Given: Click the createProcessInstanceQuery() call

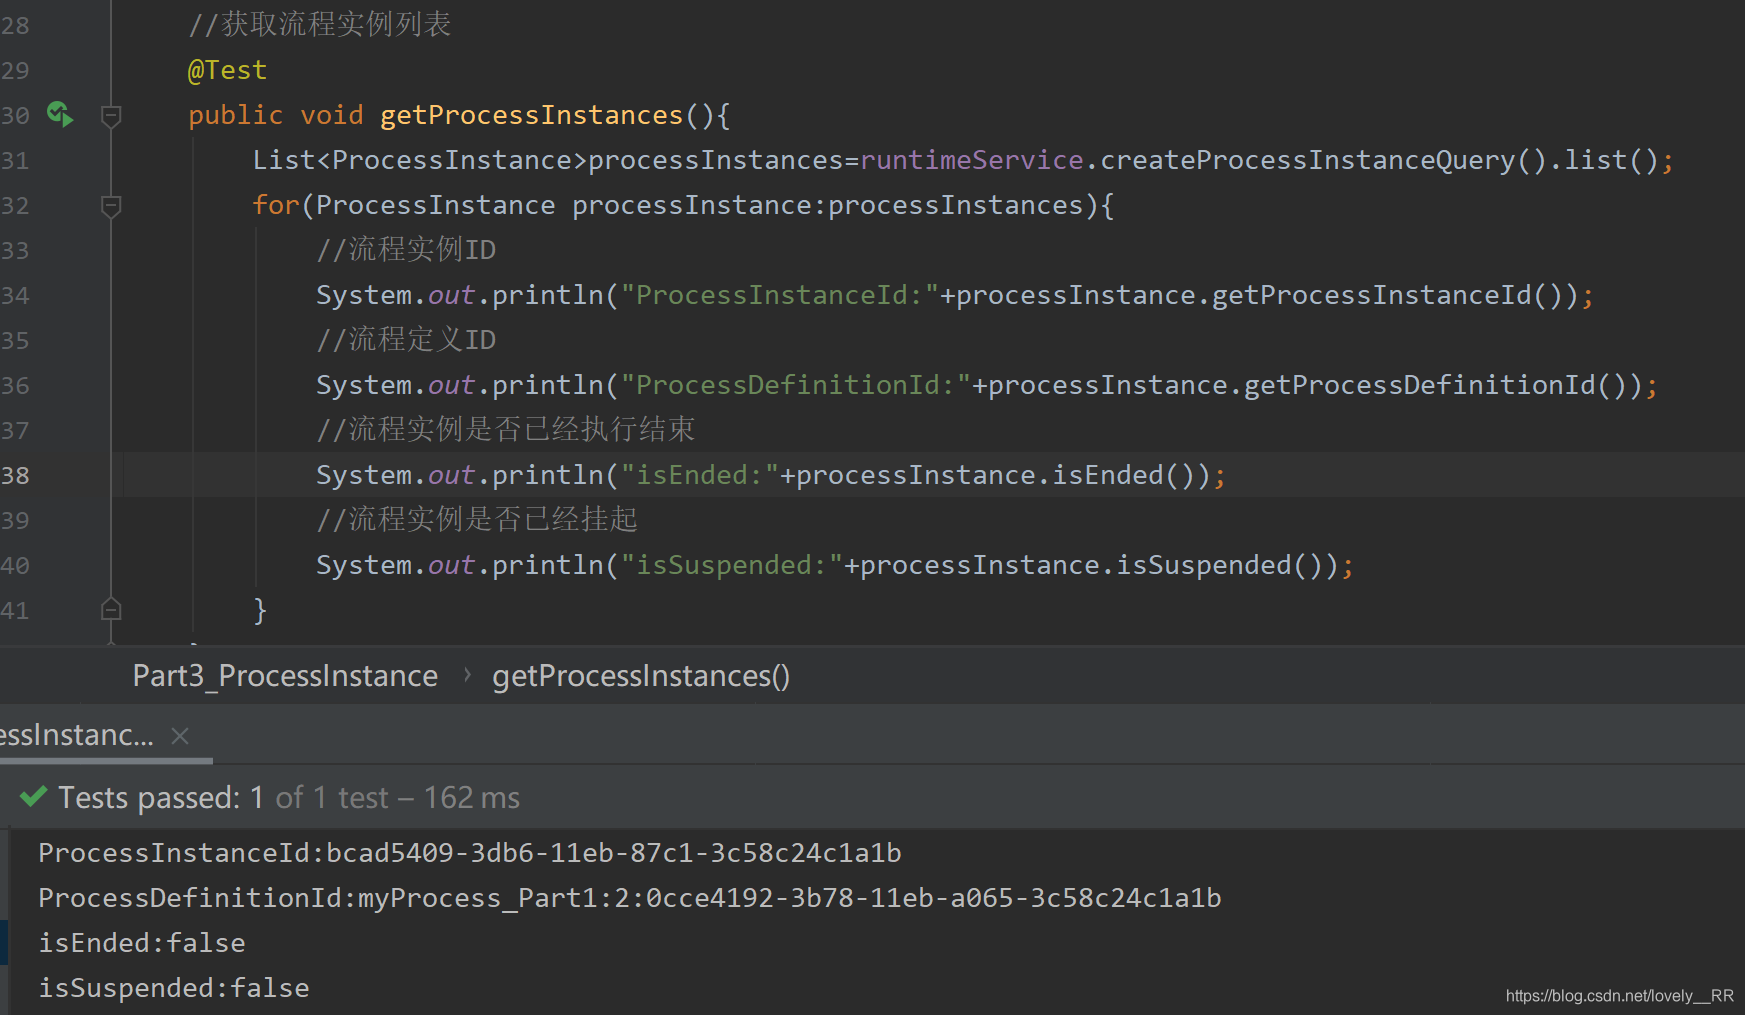Looking at the screenshot, I should tap(1323, 160).
